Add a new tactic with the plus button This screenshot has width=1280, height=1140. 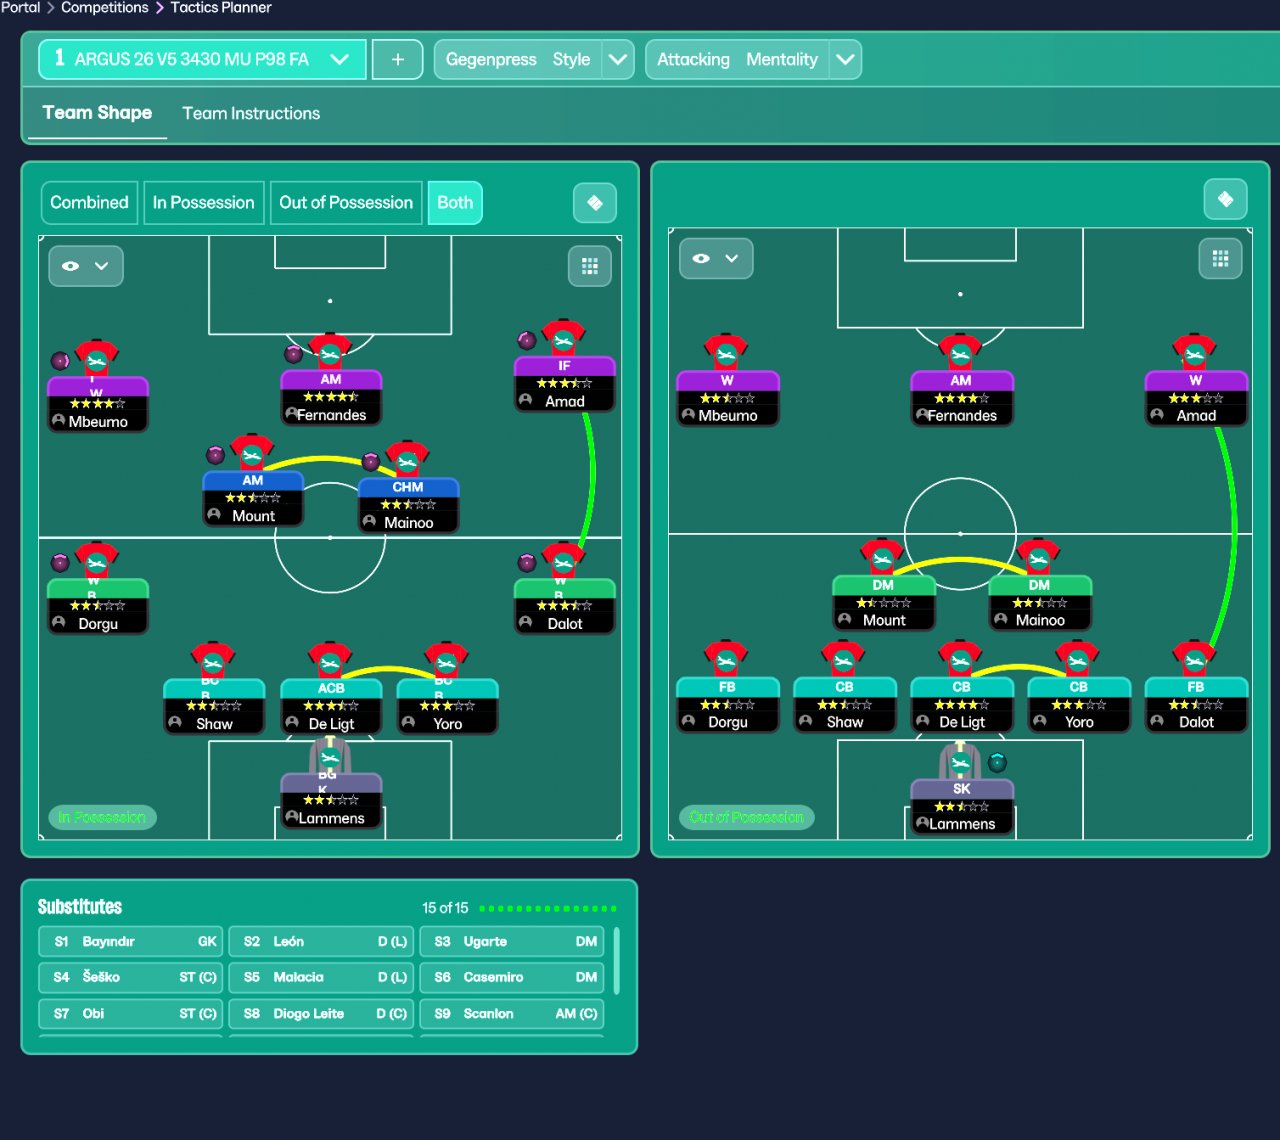coord(397,59)
